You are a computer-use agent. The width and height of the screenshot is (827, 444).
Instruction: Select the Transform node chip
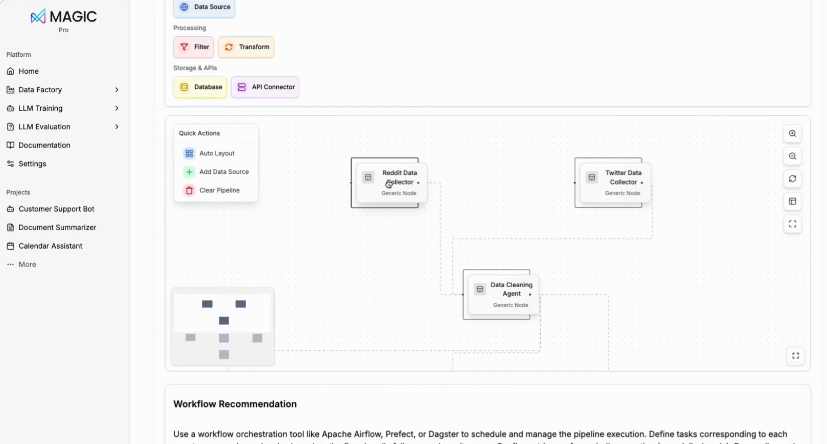(246, 47)
